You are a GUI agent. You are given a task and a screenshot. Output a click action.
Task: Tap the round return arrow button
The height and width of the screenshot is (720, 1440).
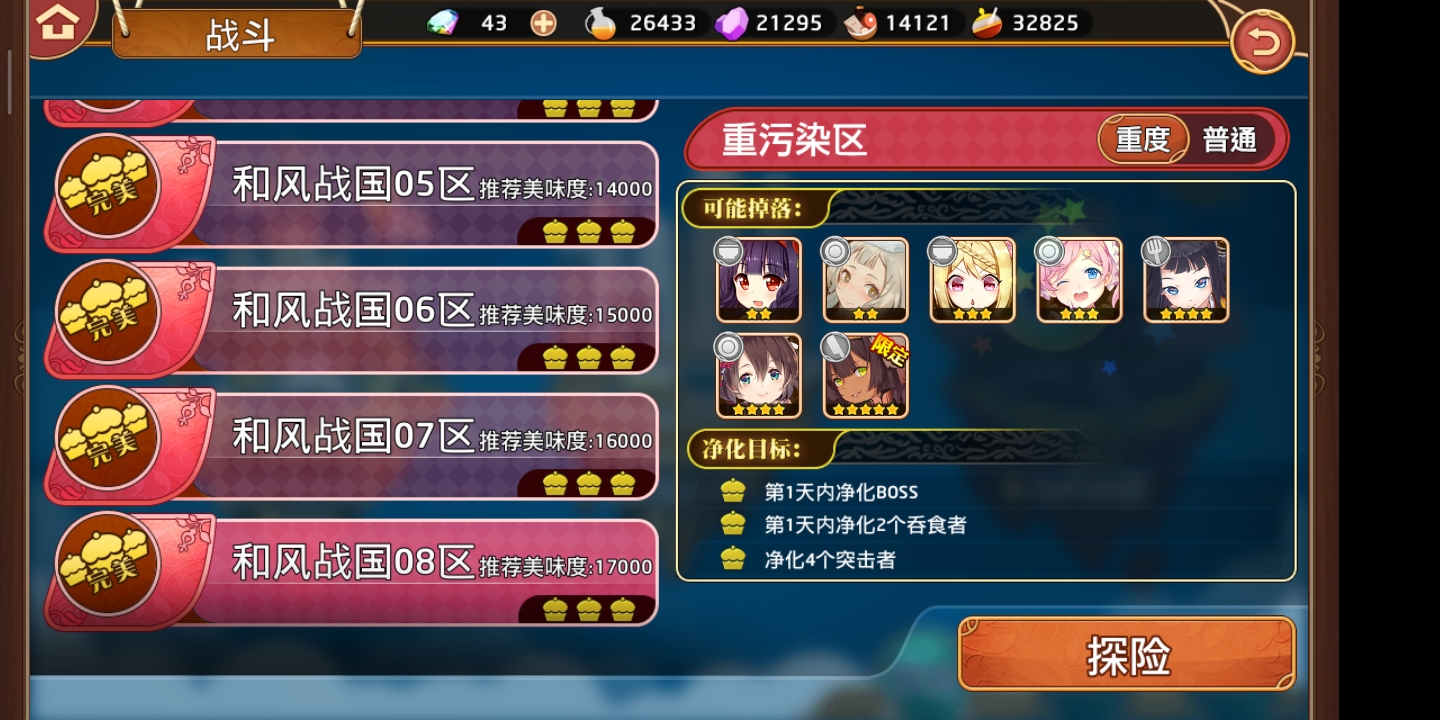pyautogui.click(x=1263, y=42)
